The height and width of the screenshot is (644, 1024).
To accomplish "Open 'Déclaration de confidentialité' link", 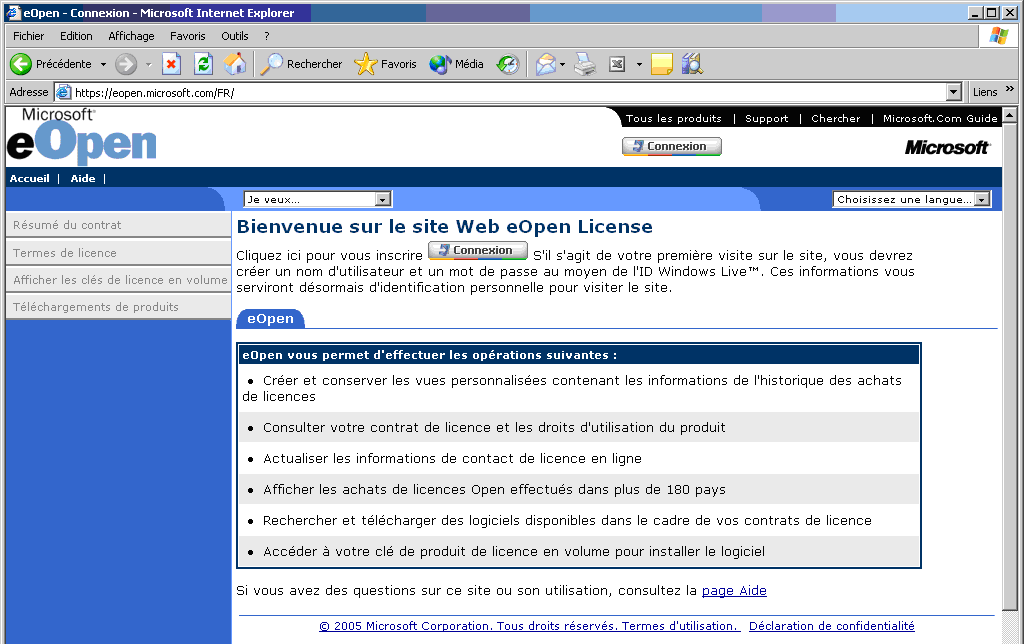I will (x=831, y=626).
